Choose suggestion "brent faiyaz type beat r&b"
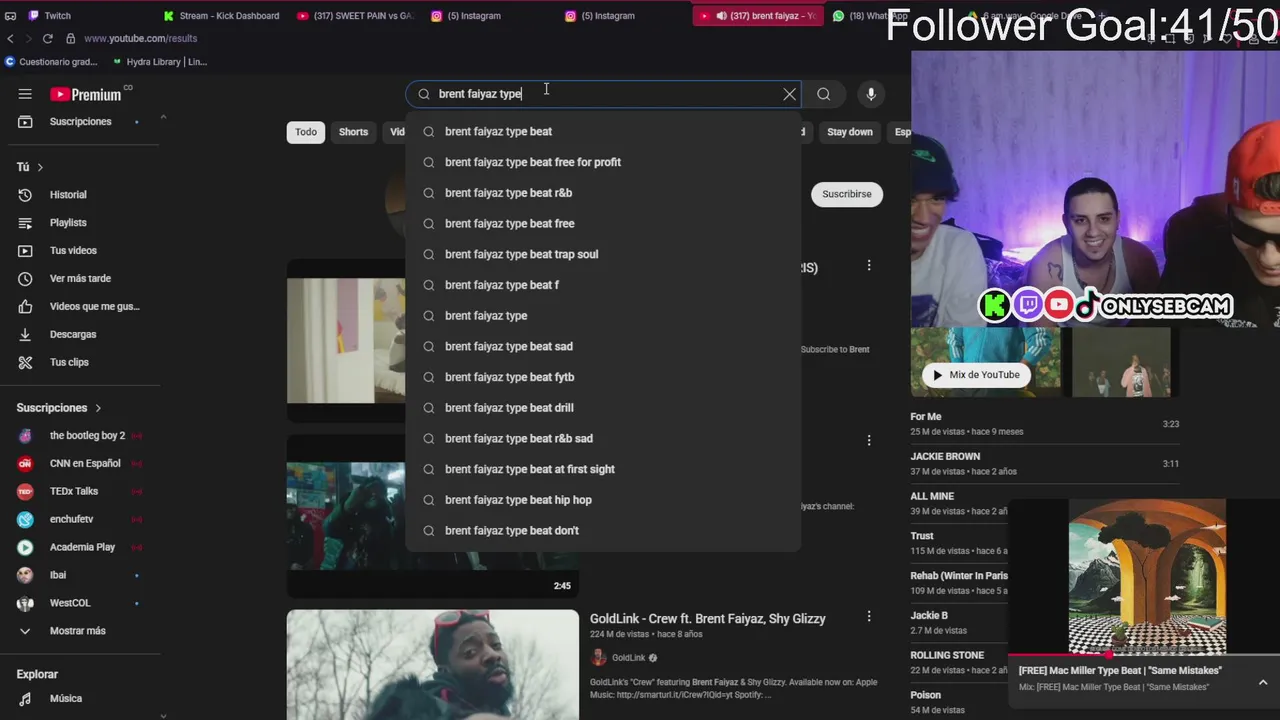Viewport: 1280px width, 720px height. 603,193
